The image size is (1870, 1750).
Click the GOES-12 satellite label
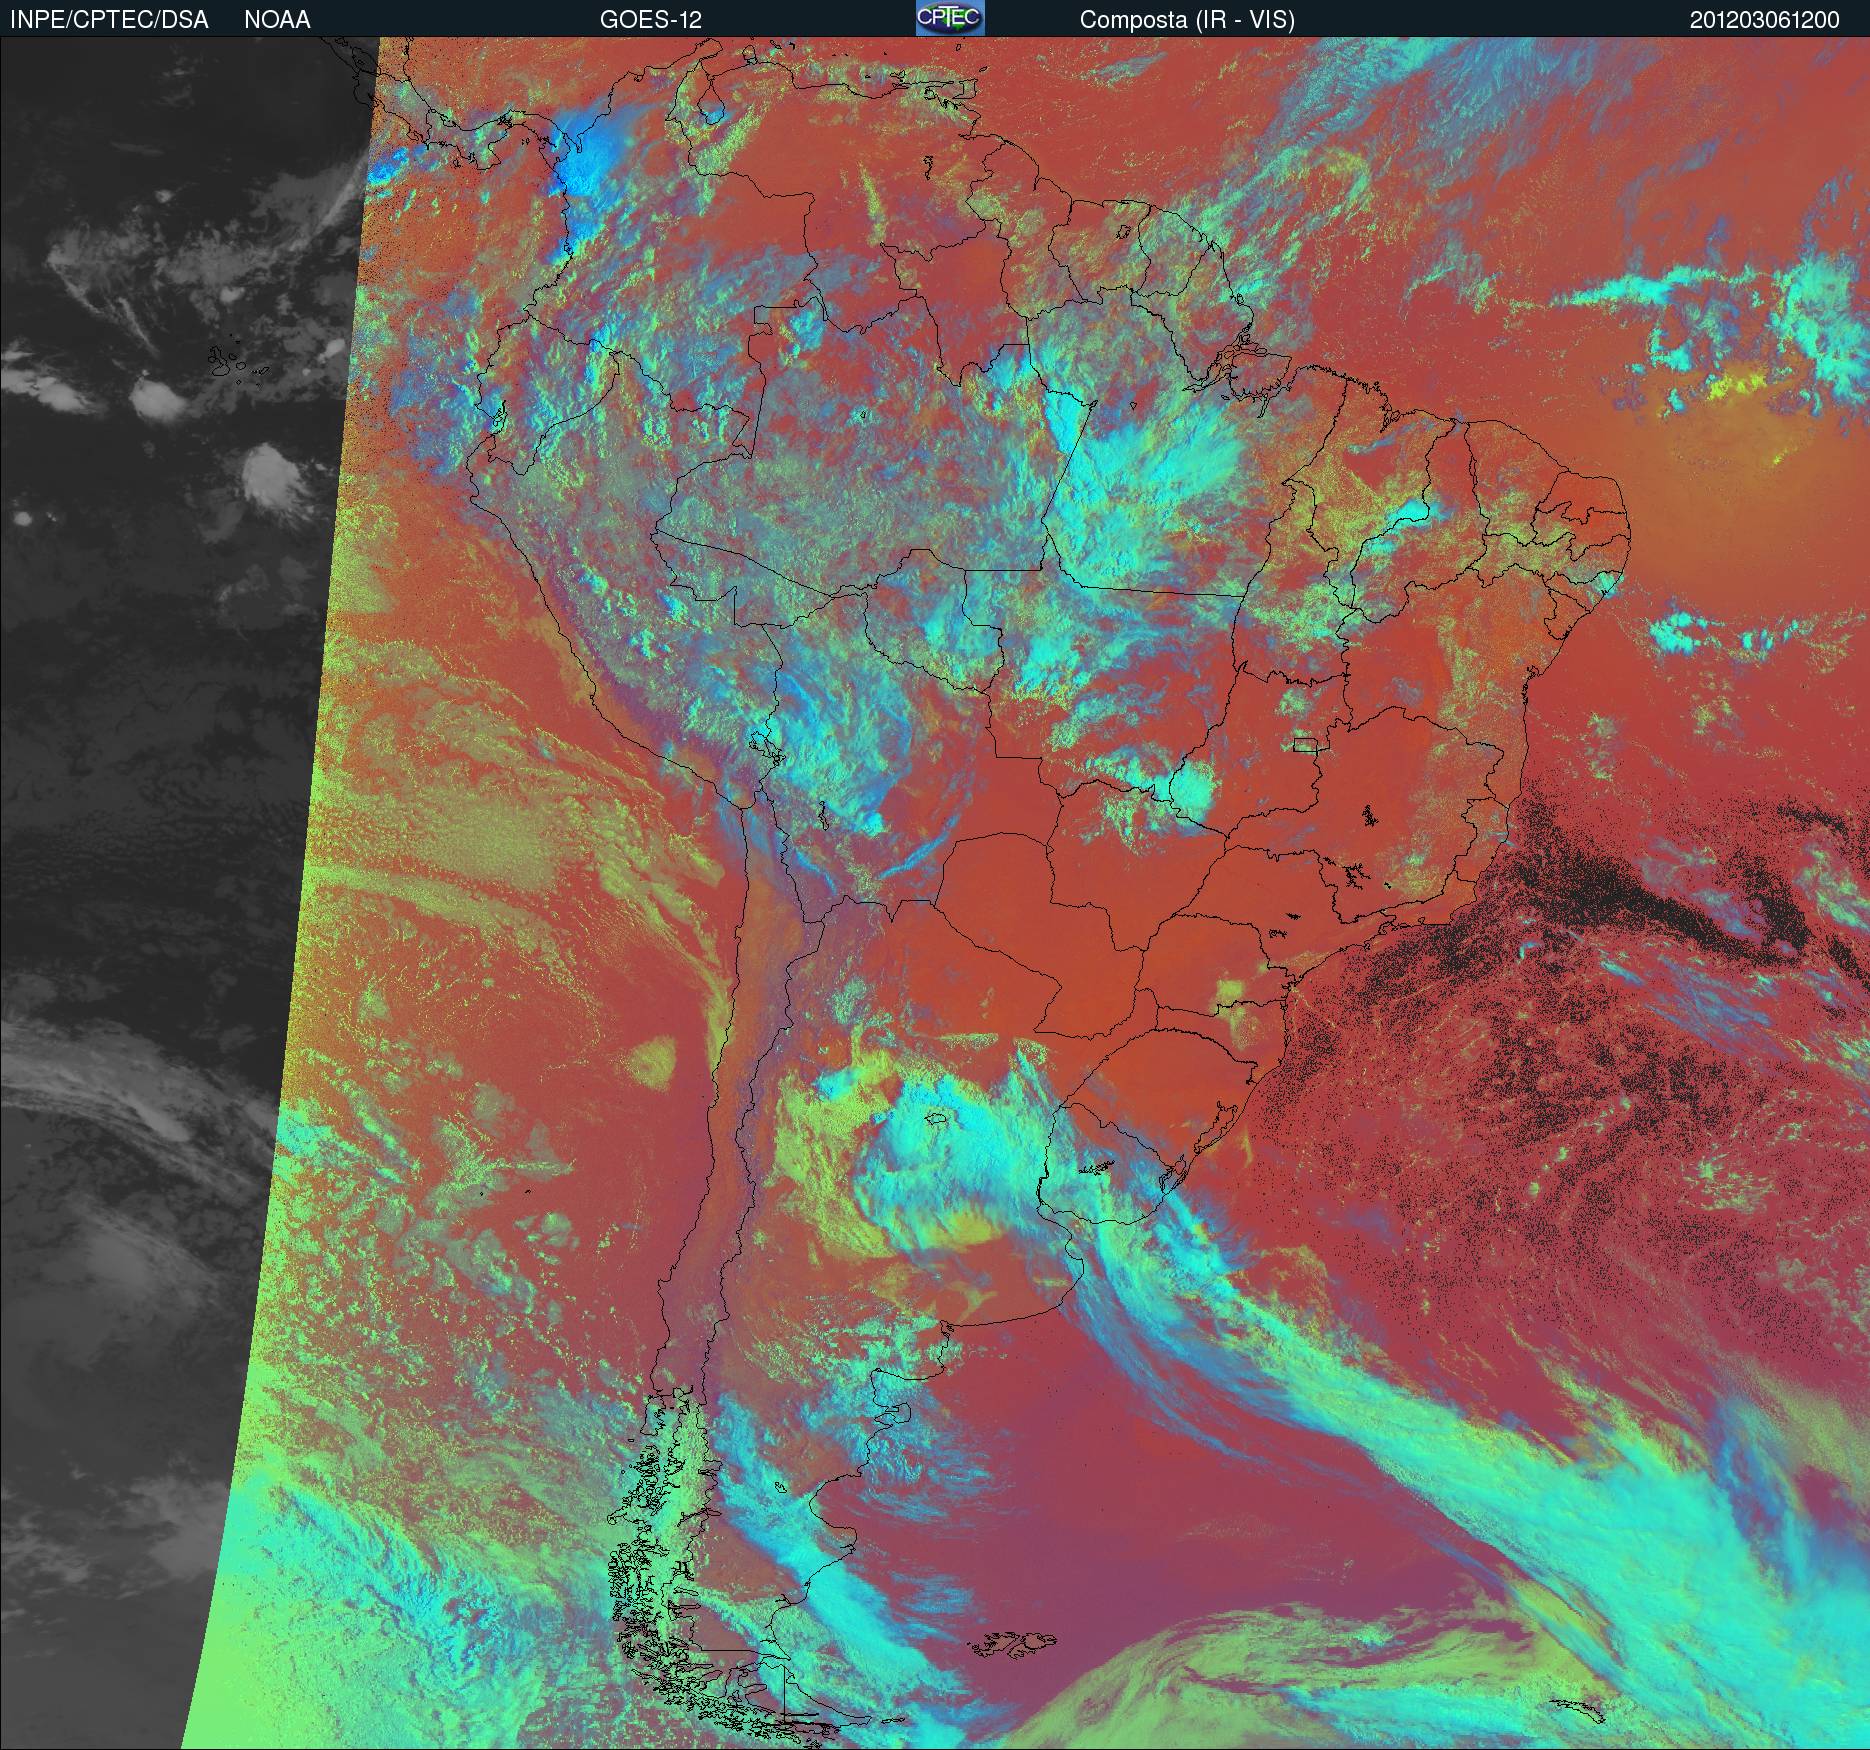(650, 20)
